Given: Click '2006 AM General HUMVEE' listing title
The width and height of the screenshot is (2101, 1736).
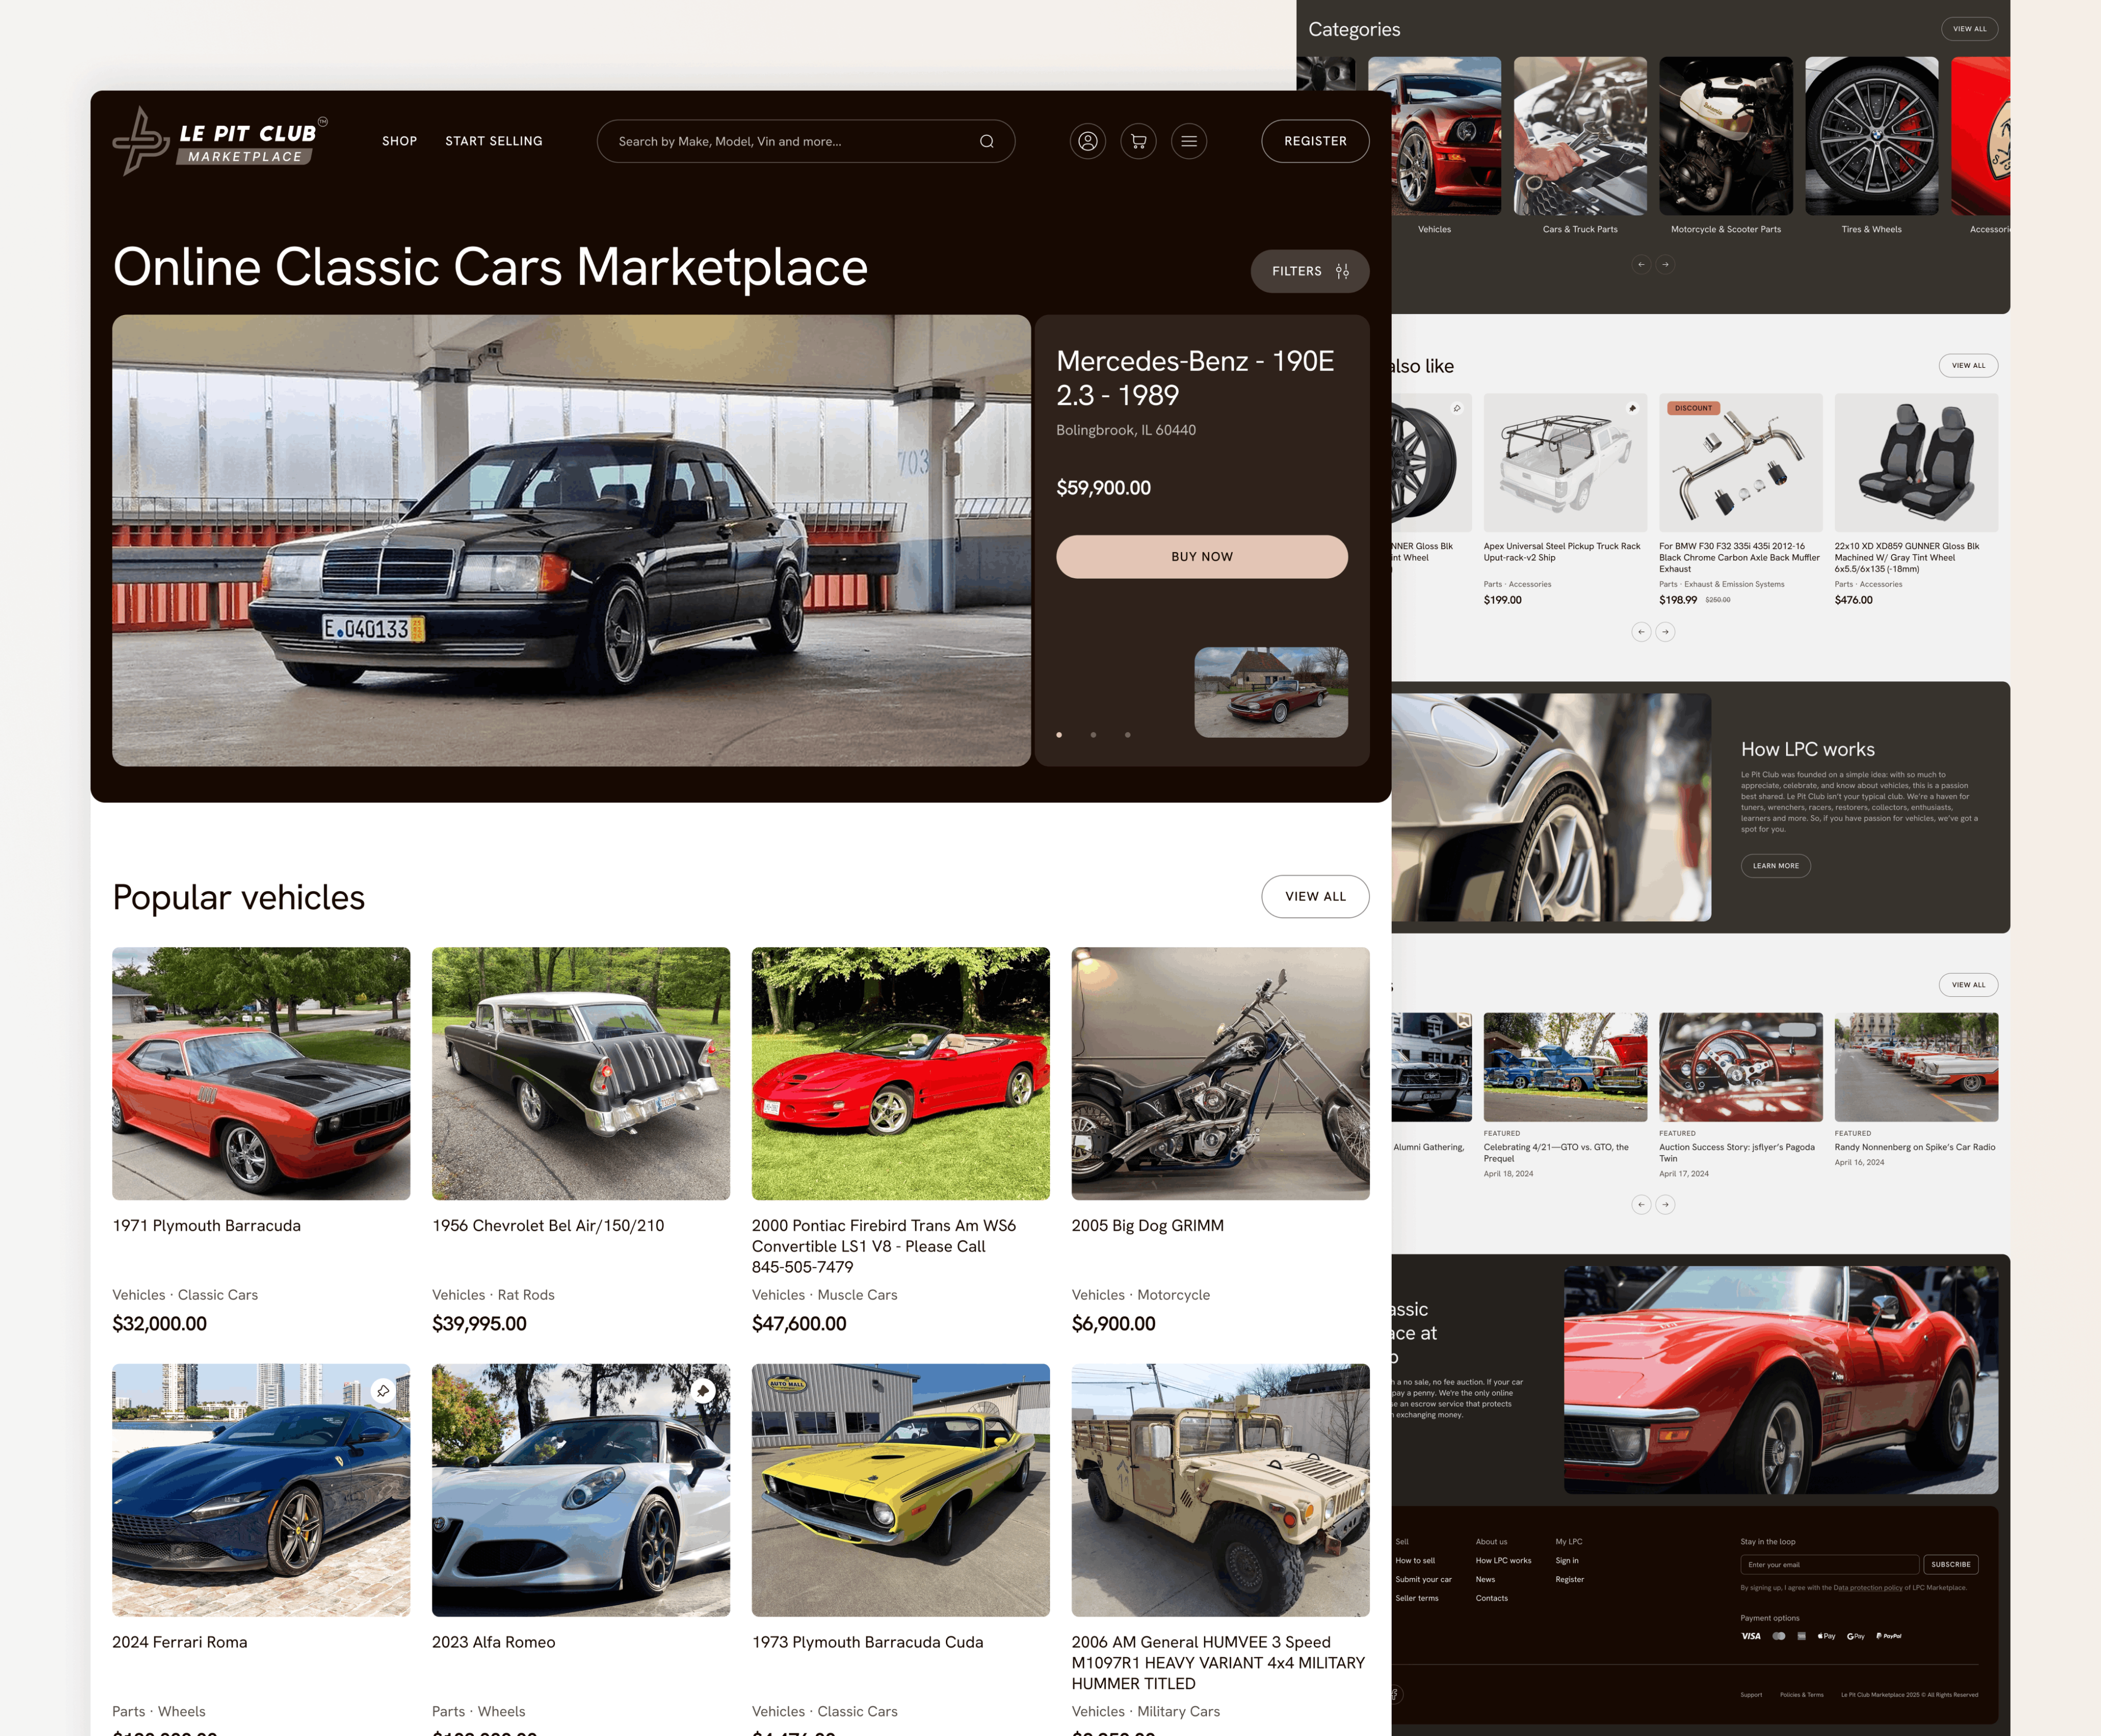Looking at the screenshot, I should pos(1218,1662).
